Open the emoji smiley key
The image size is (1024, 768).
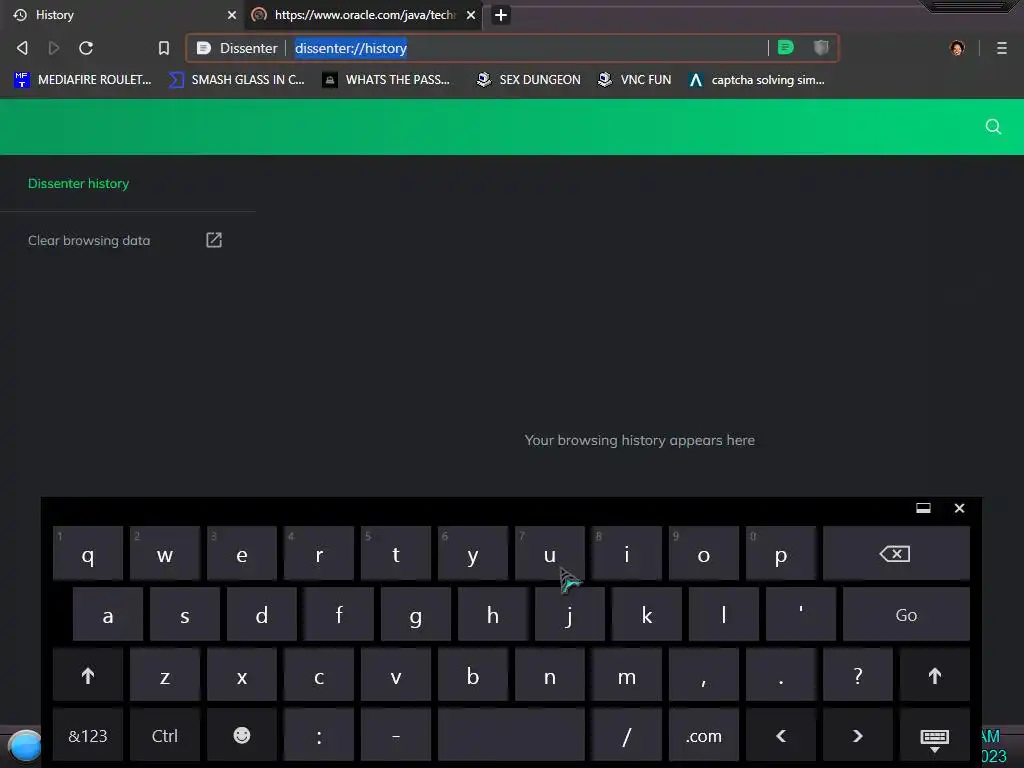242,736
